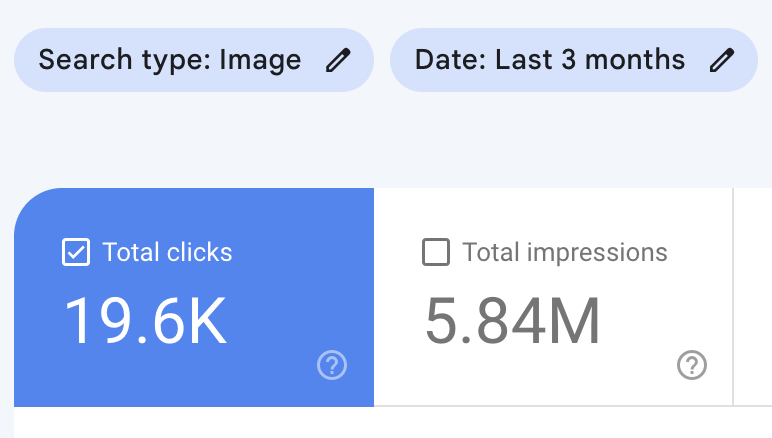
Task: Open the "Search type: Image" filter chip
Action: pyautogui.click(x=170, y=60)
